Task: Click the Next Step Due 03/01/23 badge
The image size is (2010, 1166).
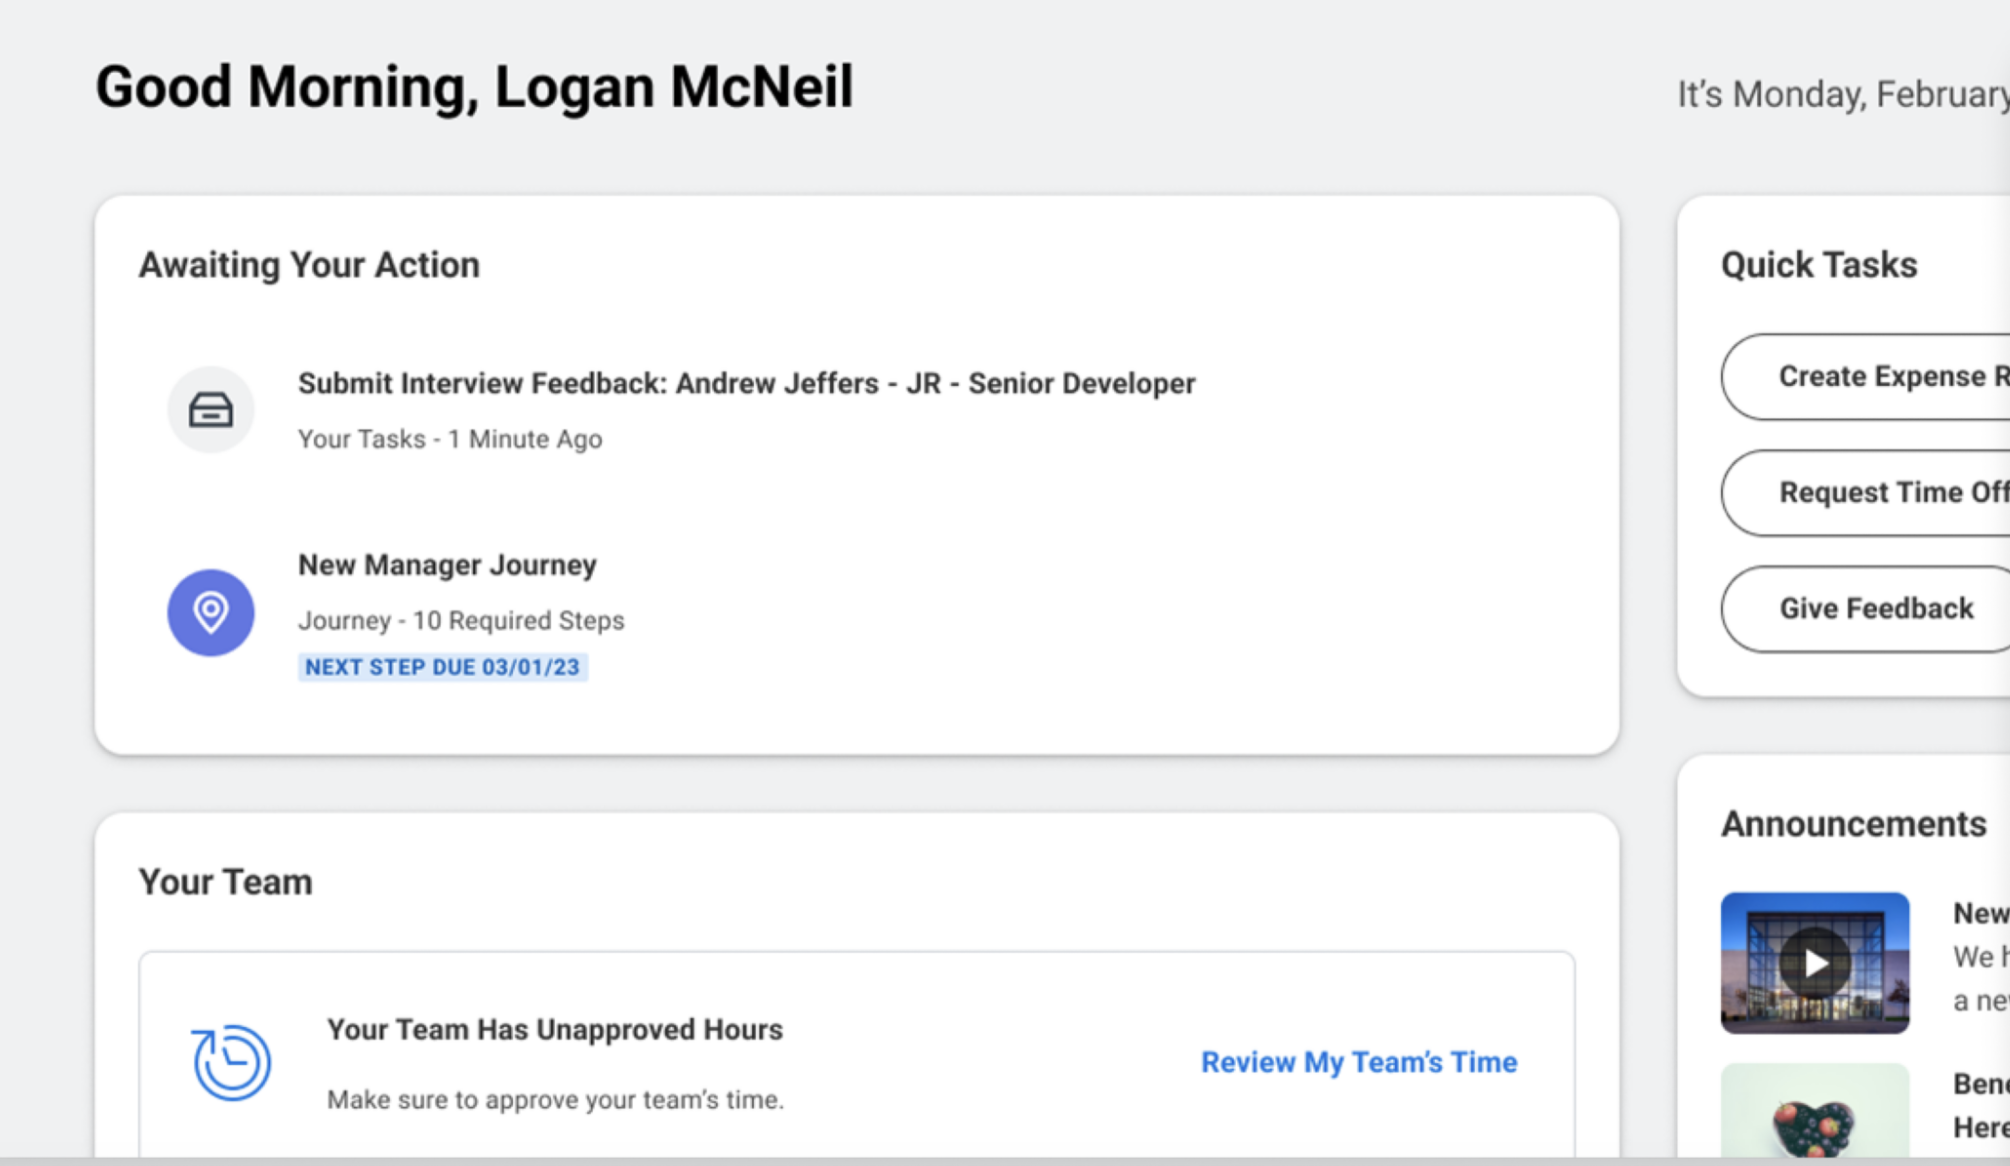Action: [x=442, y=667]
